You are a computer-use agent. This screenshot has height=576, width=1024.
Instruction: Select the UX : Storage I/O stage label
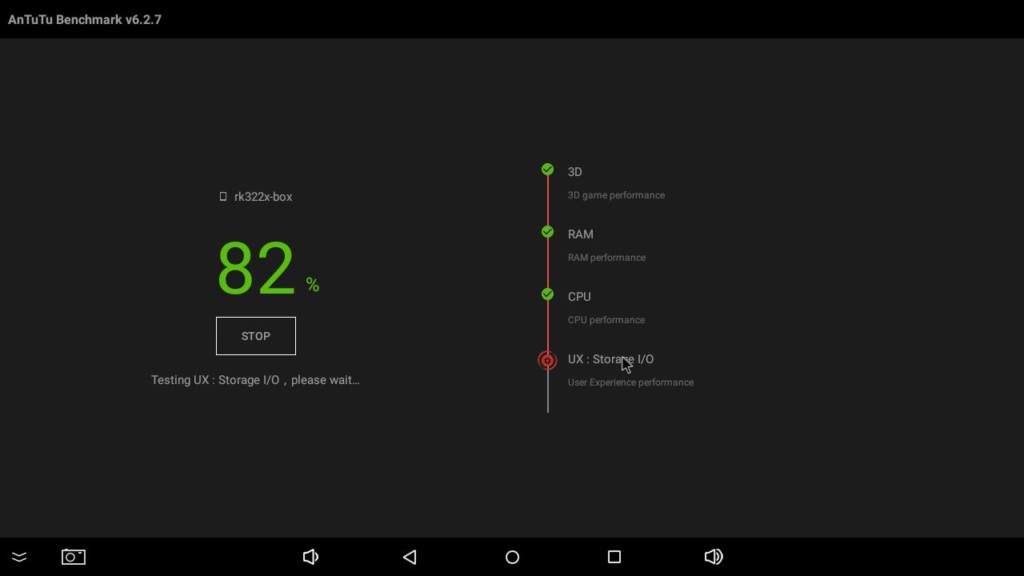610,359
